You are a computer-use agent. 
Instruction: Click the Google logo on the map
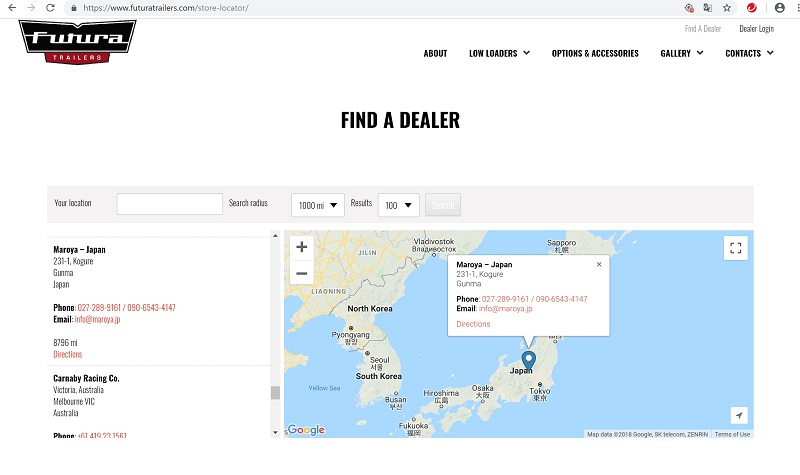click(306, 430)
